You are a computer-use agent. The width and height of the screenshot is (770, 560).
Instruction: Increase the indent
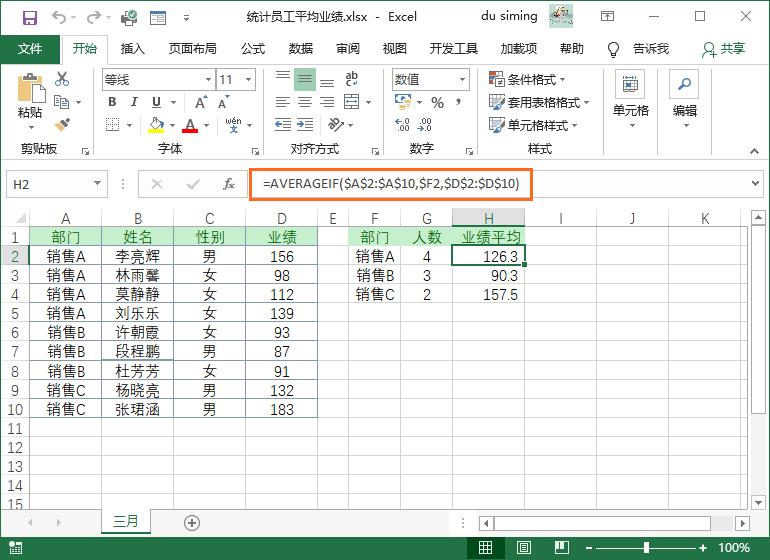(x=305, y=125)
